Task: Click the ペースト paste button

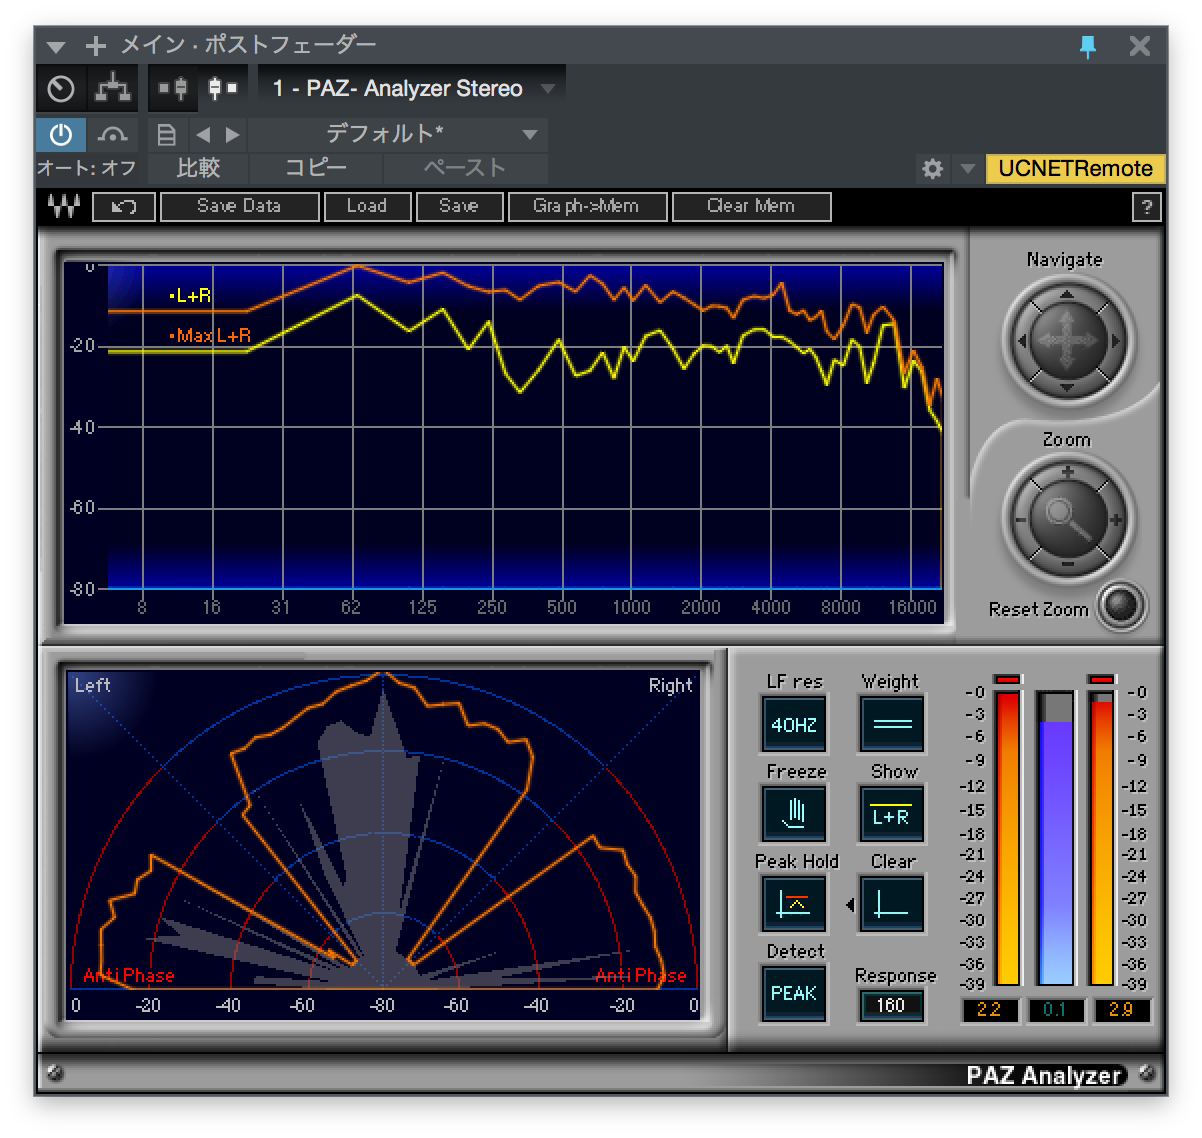Action: (465, 168)
